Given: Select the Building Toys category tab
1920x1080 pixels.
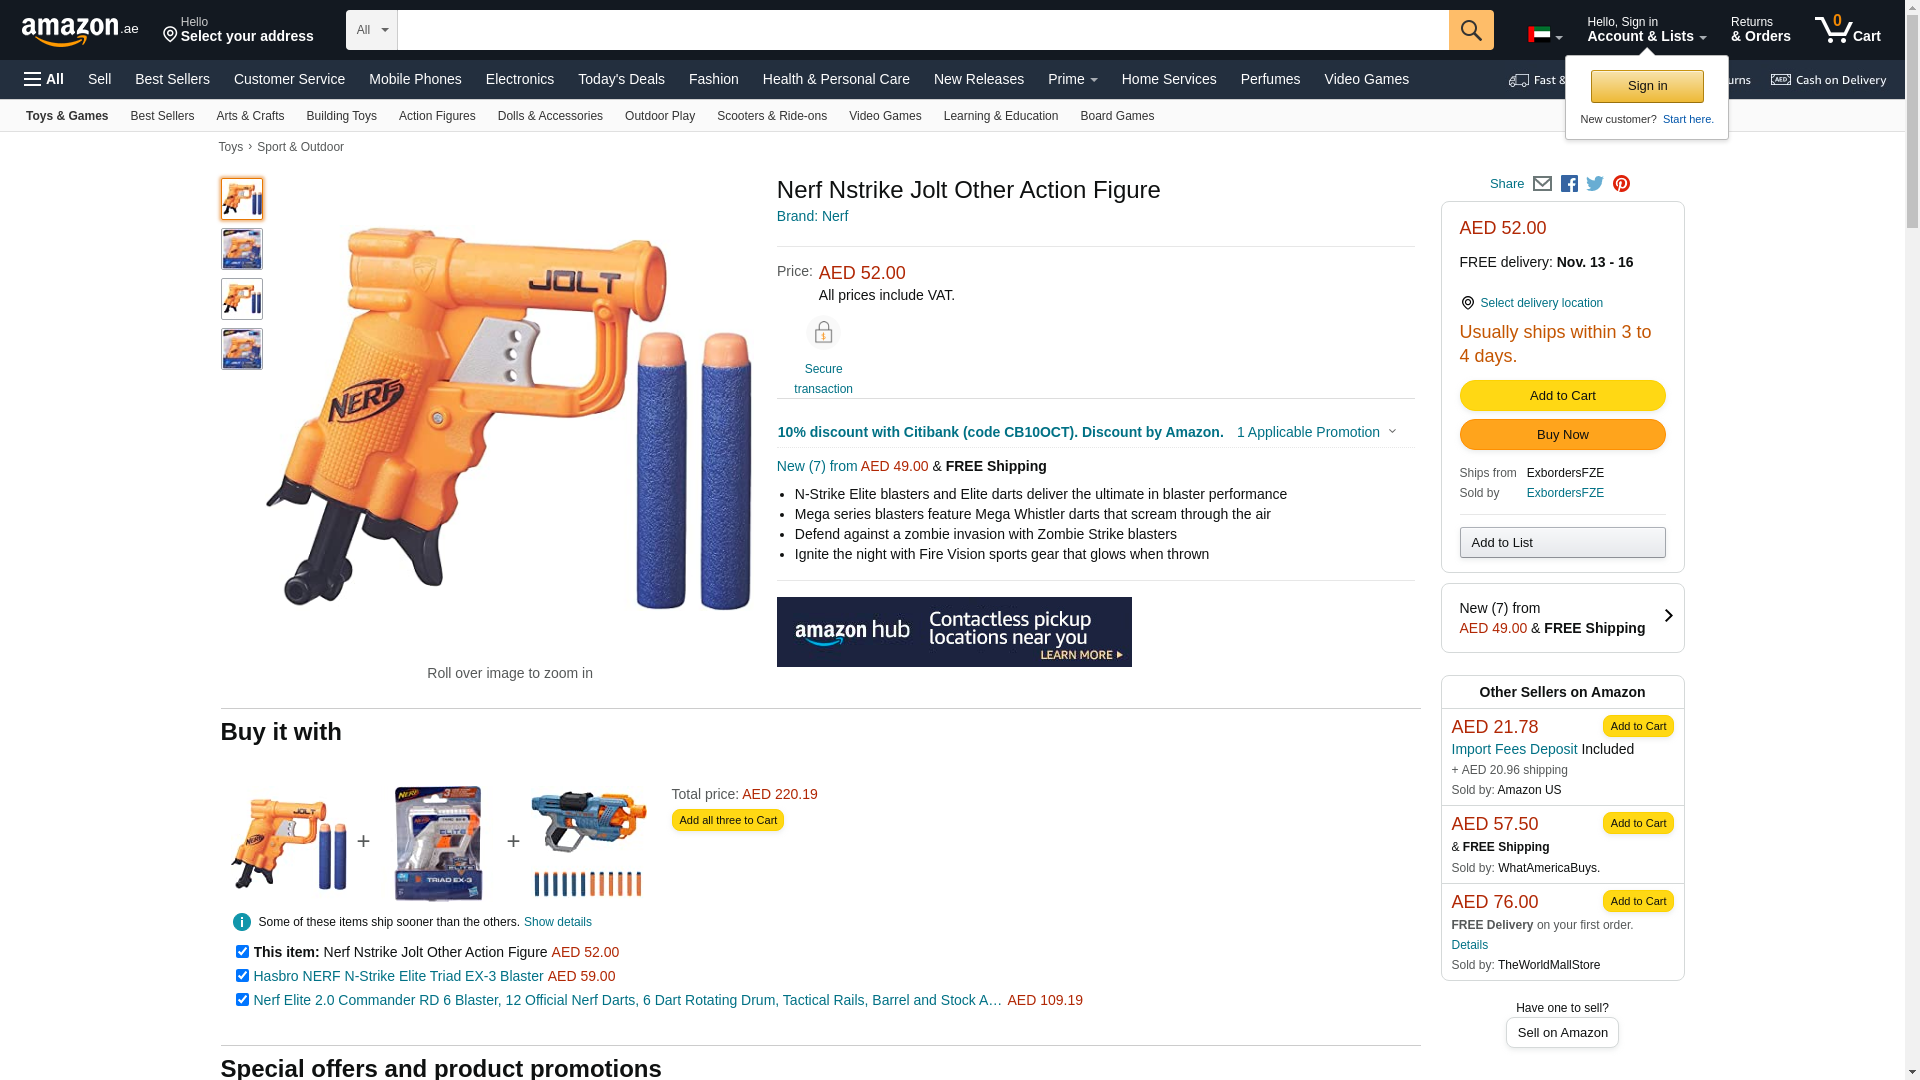Looking at the screenshot, I should (341, 116).
